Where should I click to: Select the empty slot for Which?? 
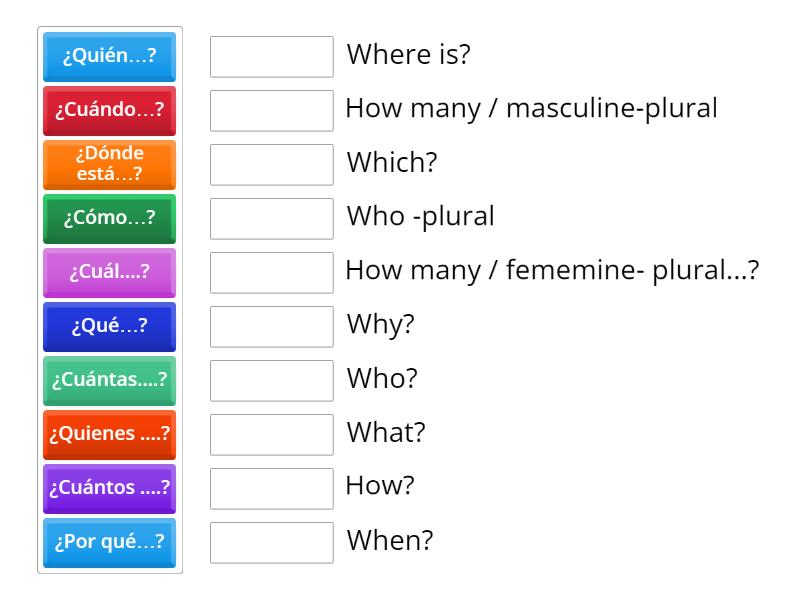click(272, 164)
